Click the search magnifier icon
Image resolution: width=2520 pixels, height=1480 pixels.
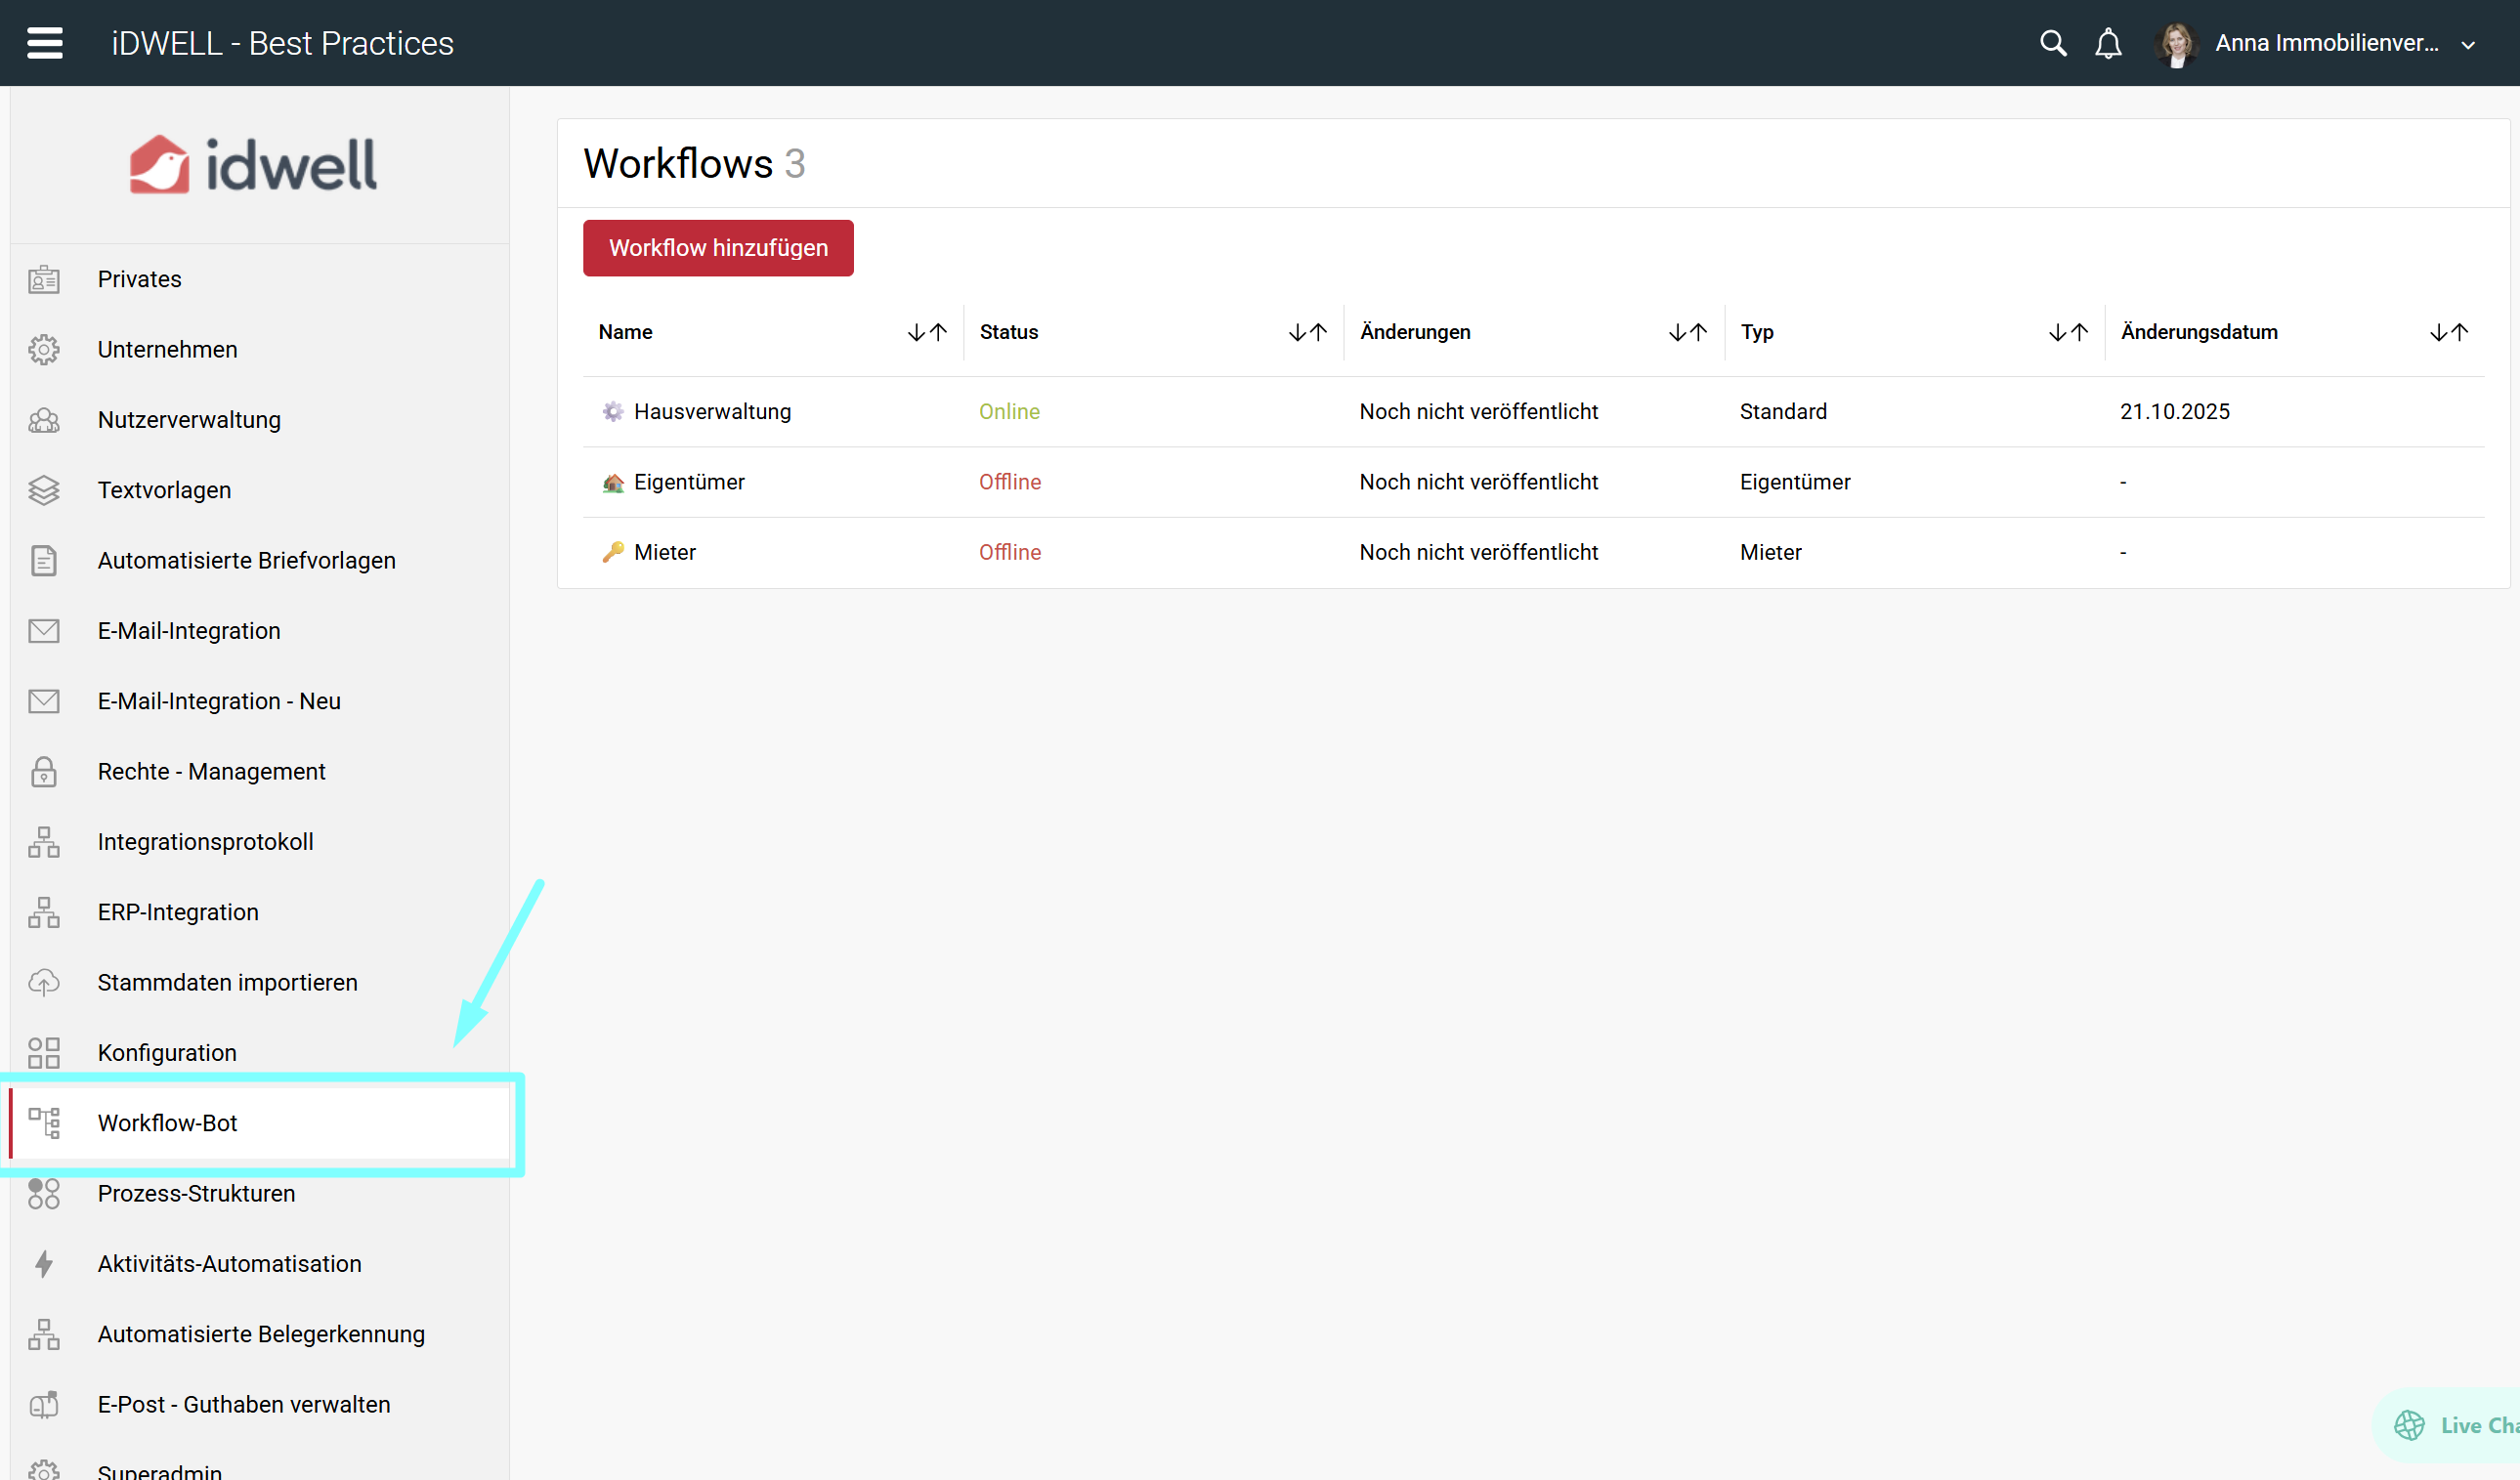tap(2052, 43)
